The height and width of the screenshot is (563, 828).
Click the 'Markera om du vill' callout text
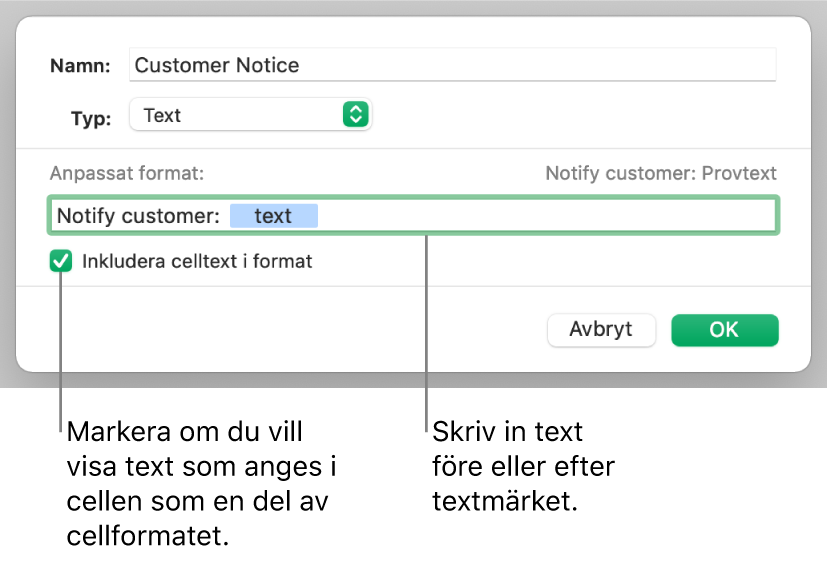[x=184, y=433]
